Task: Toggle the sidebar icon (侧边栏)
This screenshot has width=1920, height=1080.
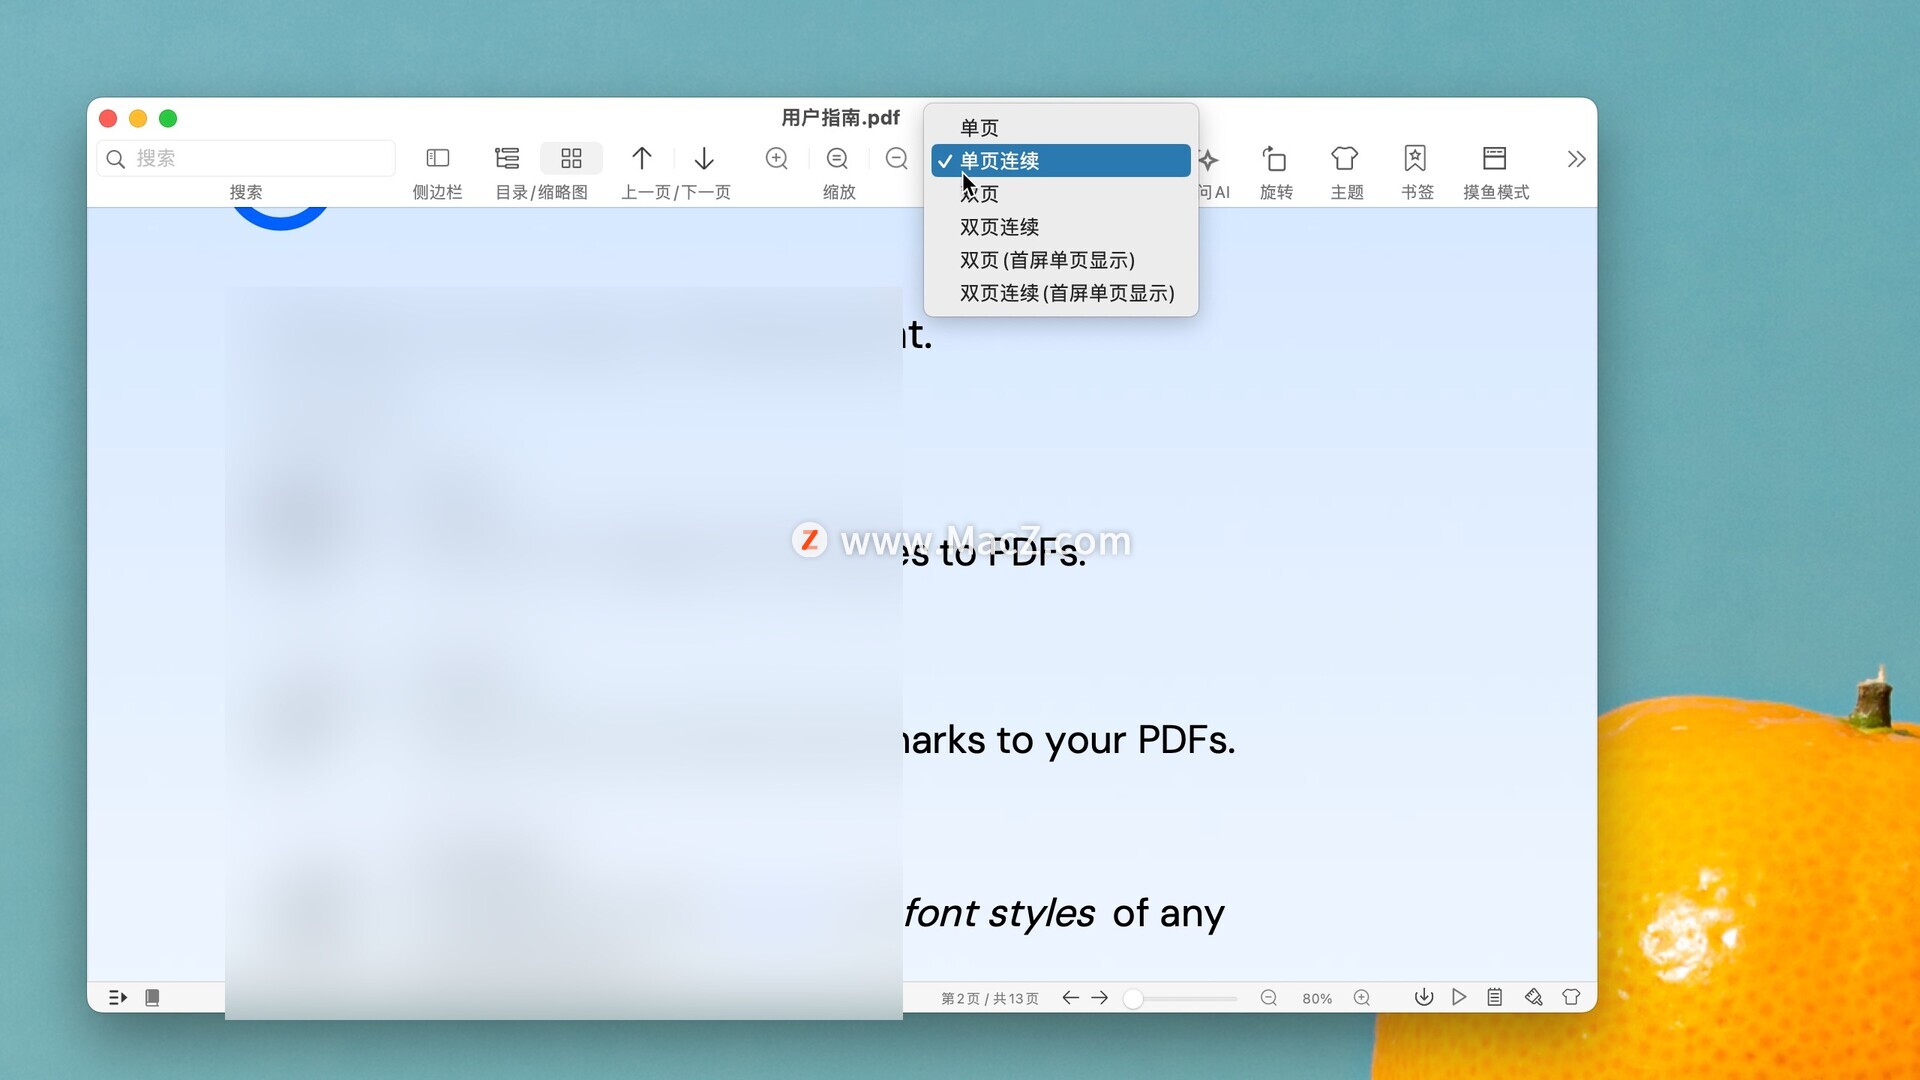Action: [438, 158]
